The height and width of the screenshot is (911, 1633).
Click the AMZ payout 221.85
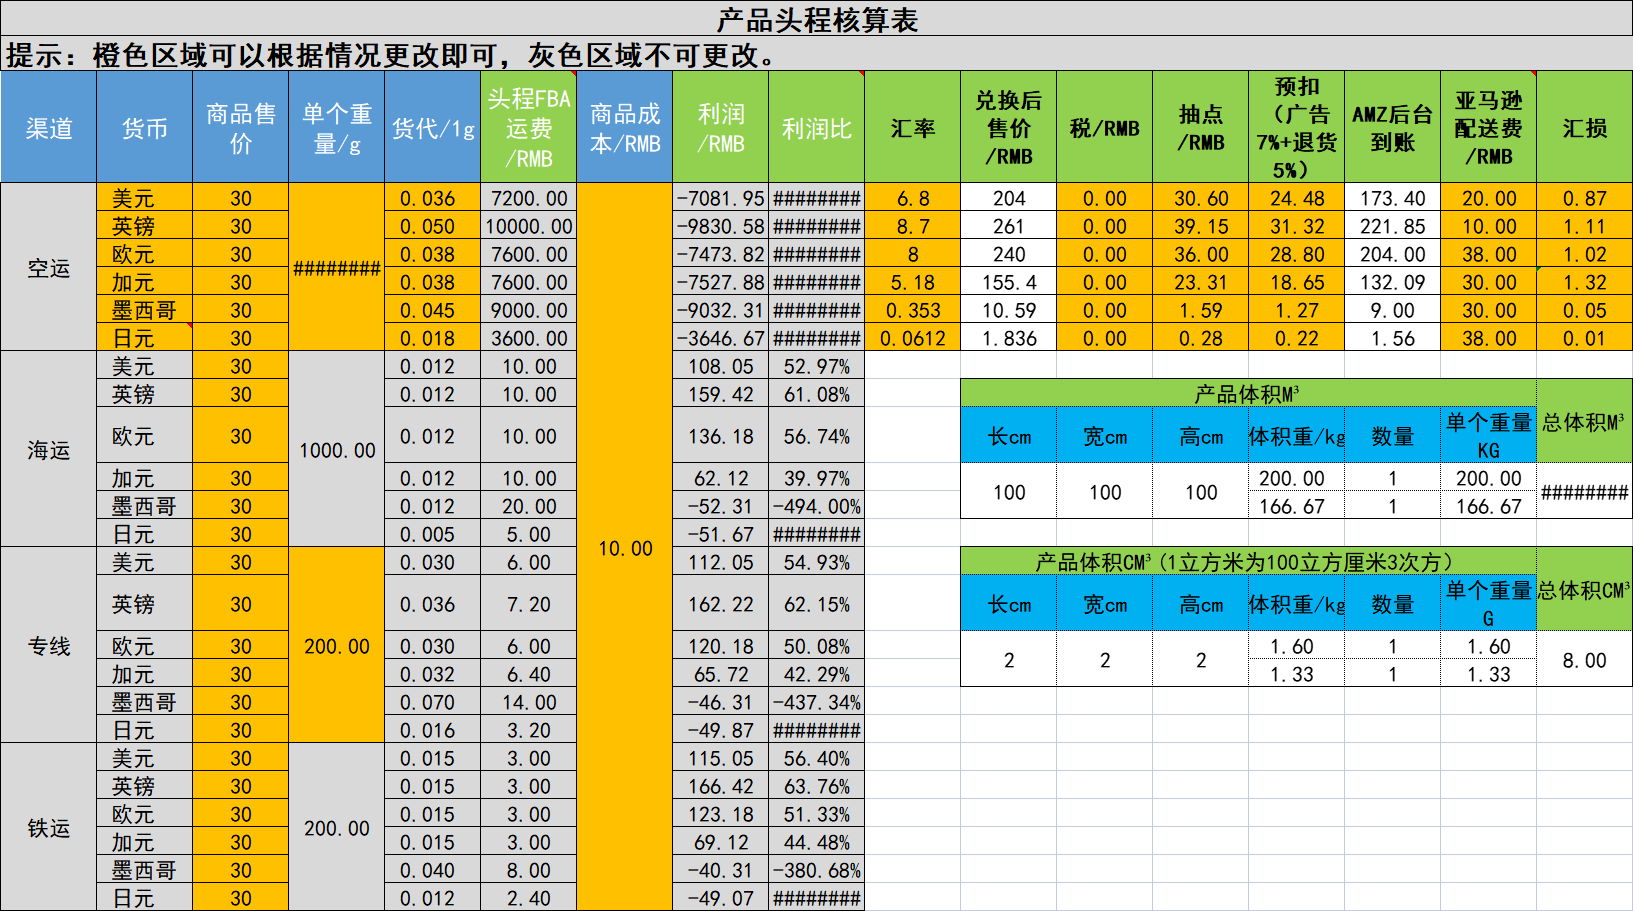click(1392, 225)
